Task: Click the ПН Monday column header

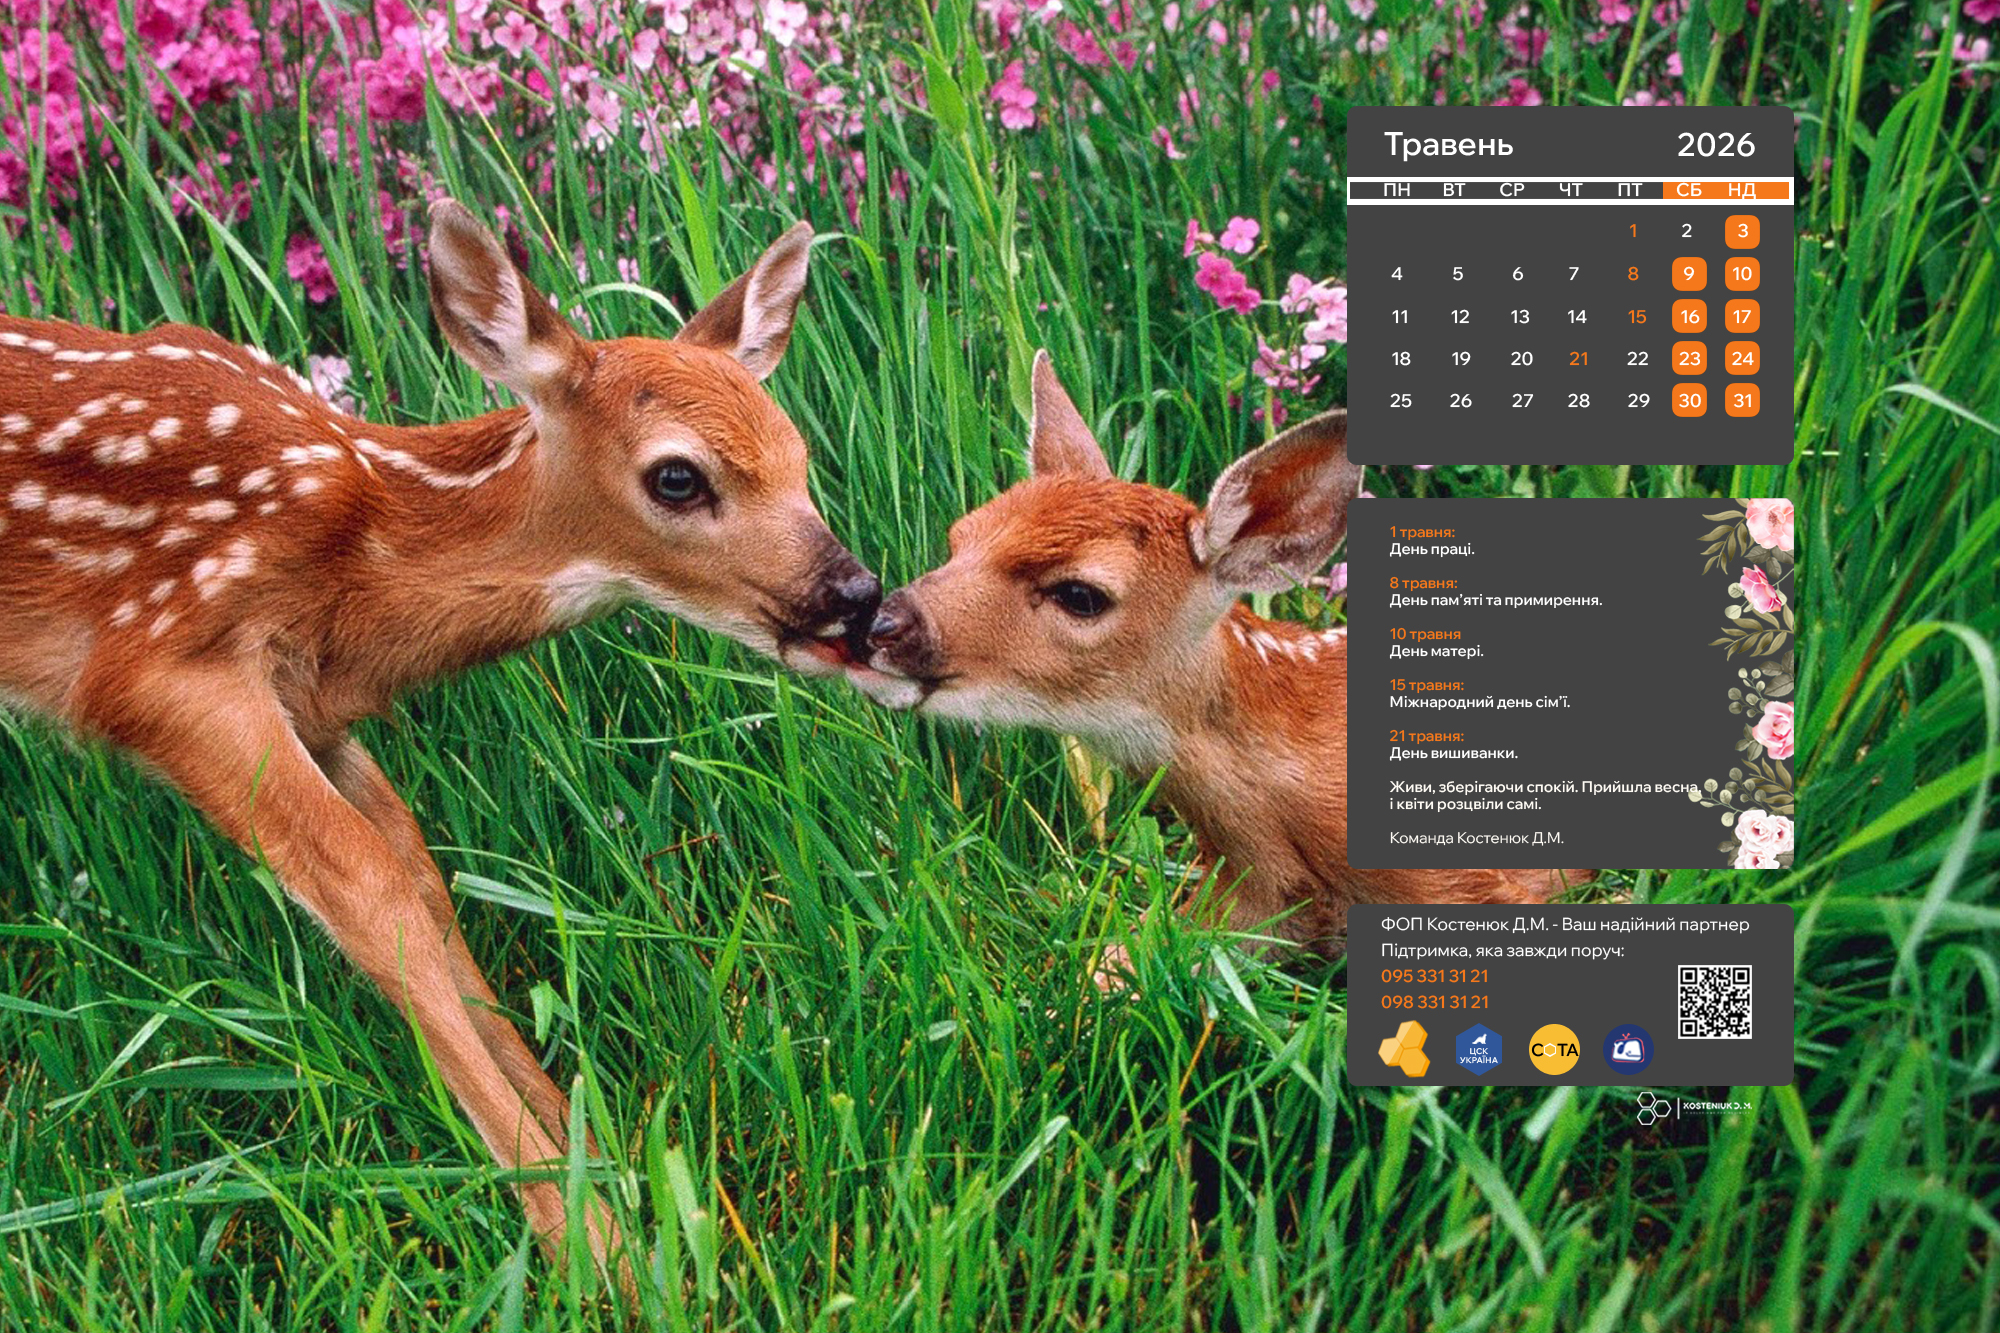Action: point(1396,190)
